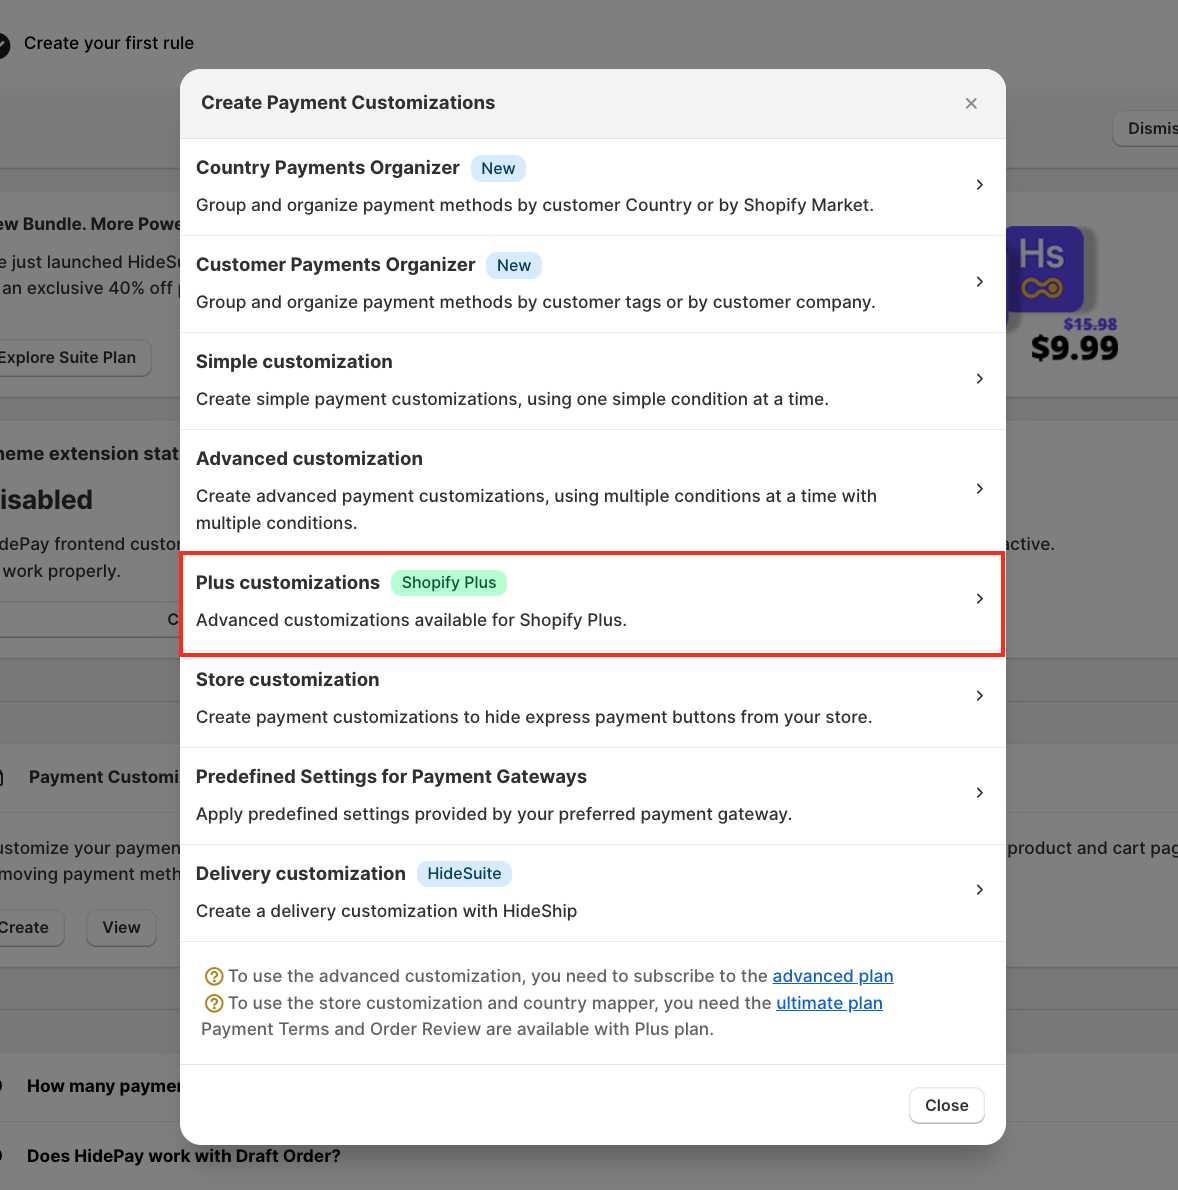Click the question icon beside store customization note
The width and height of the screenshot is (1178, 1190).
(213, 1004)
